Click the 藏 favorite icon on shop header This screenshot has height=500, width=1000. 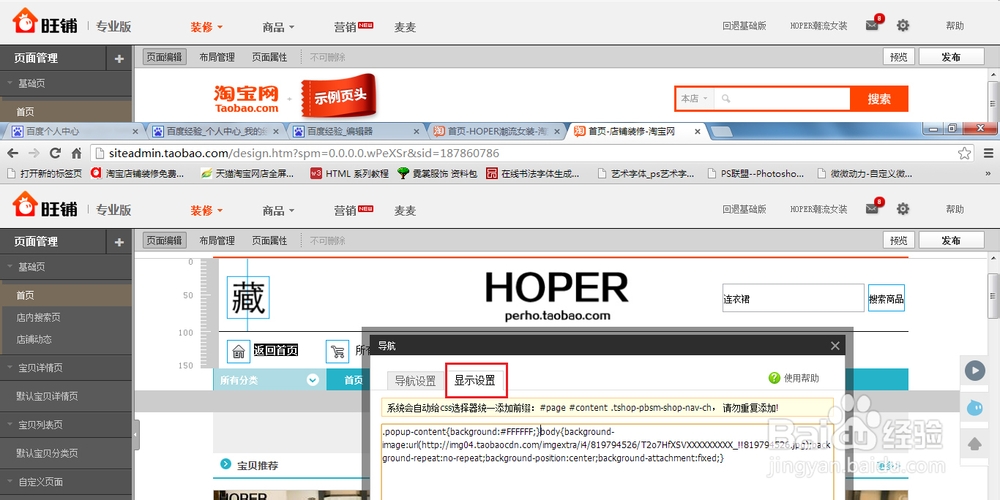[x=248, y=297]
